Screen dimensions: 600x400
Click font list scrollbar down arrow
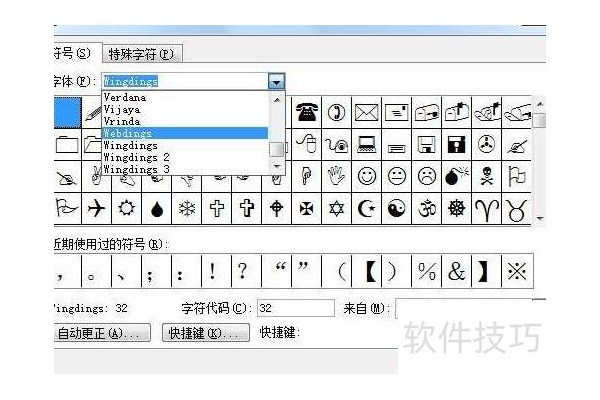[277, 166]
